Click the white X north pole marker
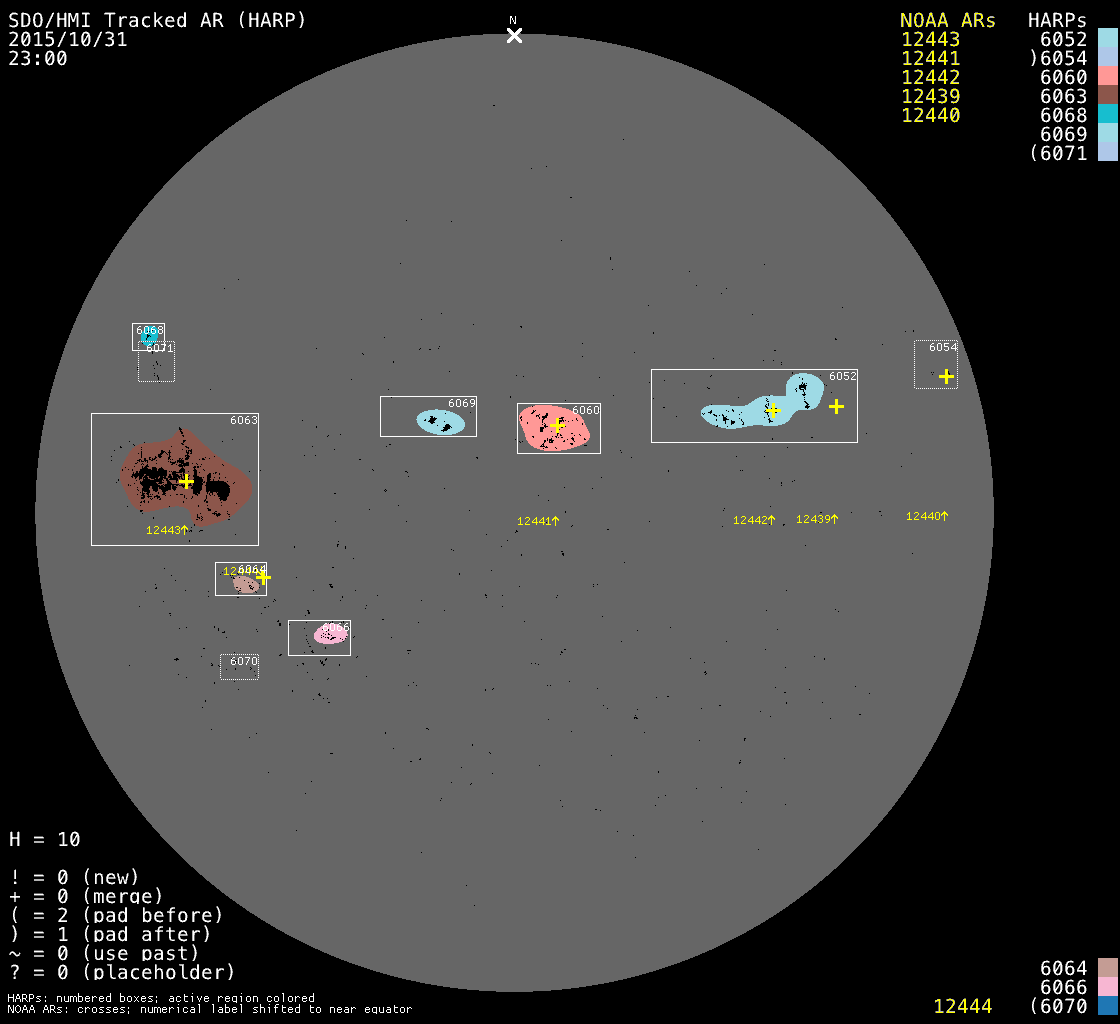 pos(514,35)
